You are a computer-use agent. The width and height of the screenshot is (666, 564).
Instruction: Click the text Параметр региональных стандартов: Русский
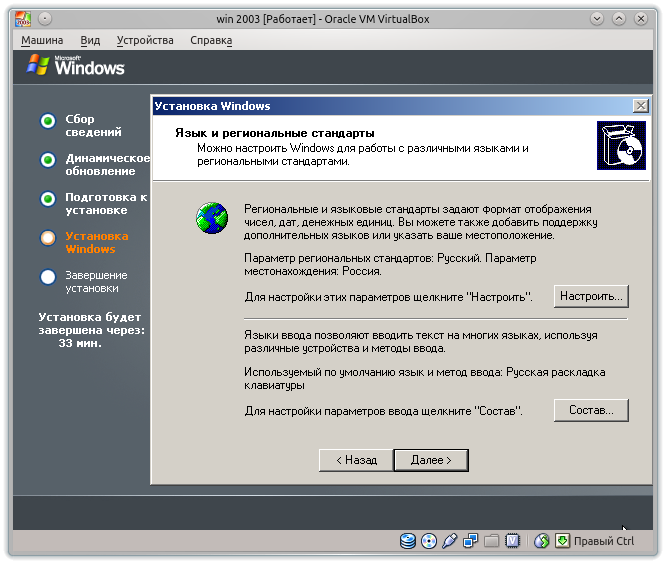point(363,258)
